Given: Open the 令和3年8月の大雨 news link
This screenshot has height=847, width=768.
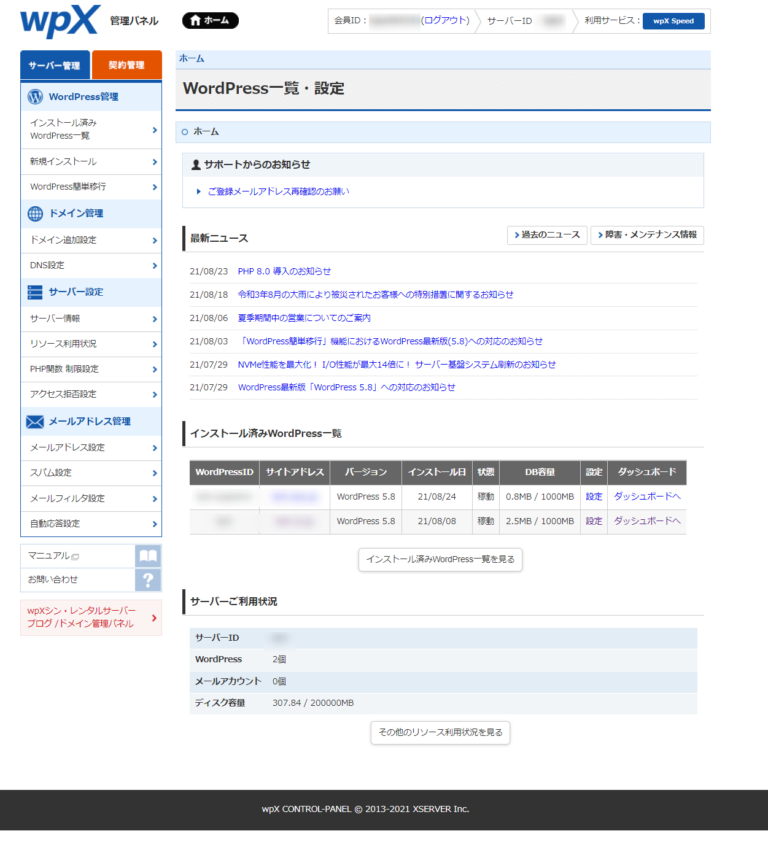Looking at the screenshot, I should (x=375, y=295).
